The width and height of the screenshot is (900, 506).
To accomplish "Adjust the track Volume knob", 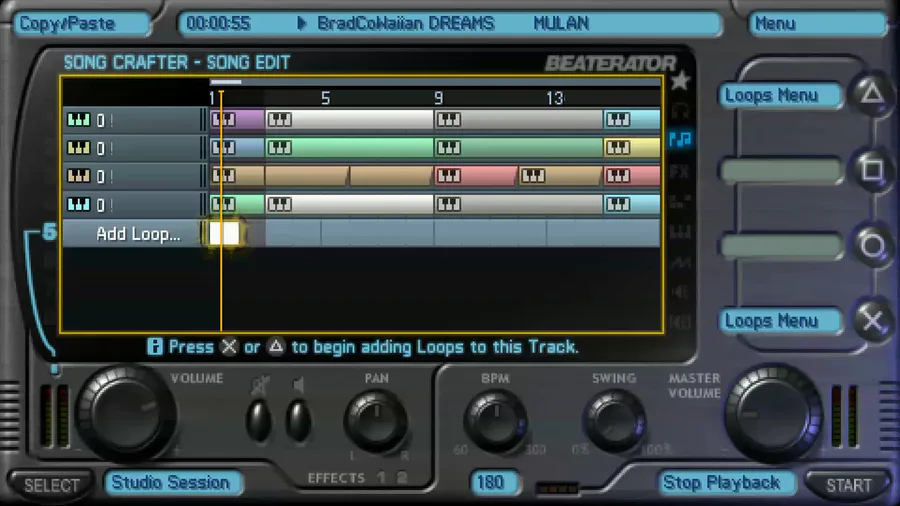I will tap(125, 414).
